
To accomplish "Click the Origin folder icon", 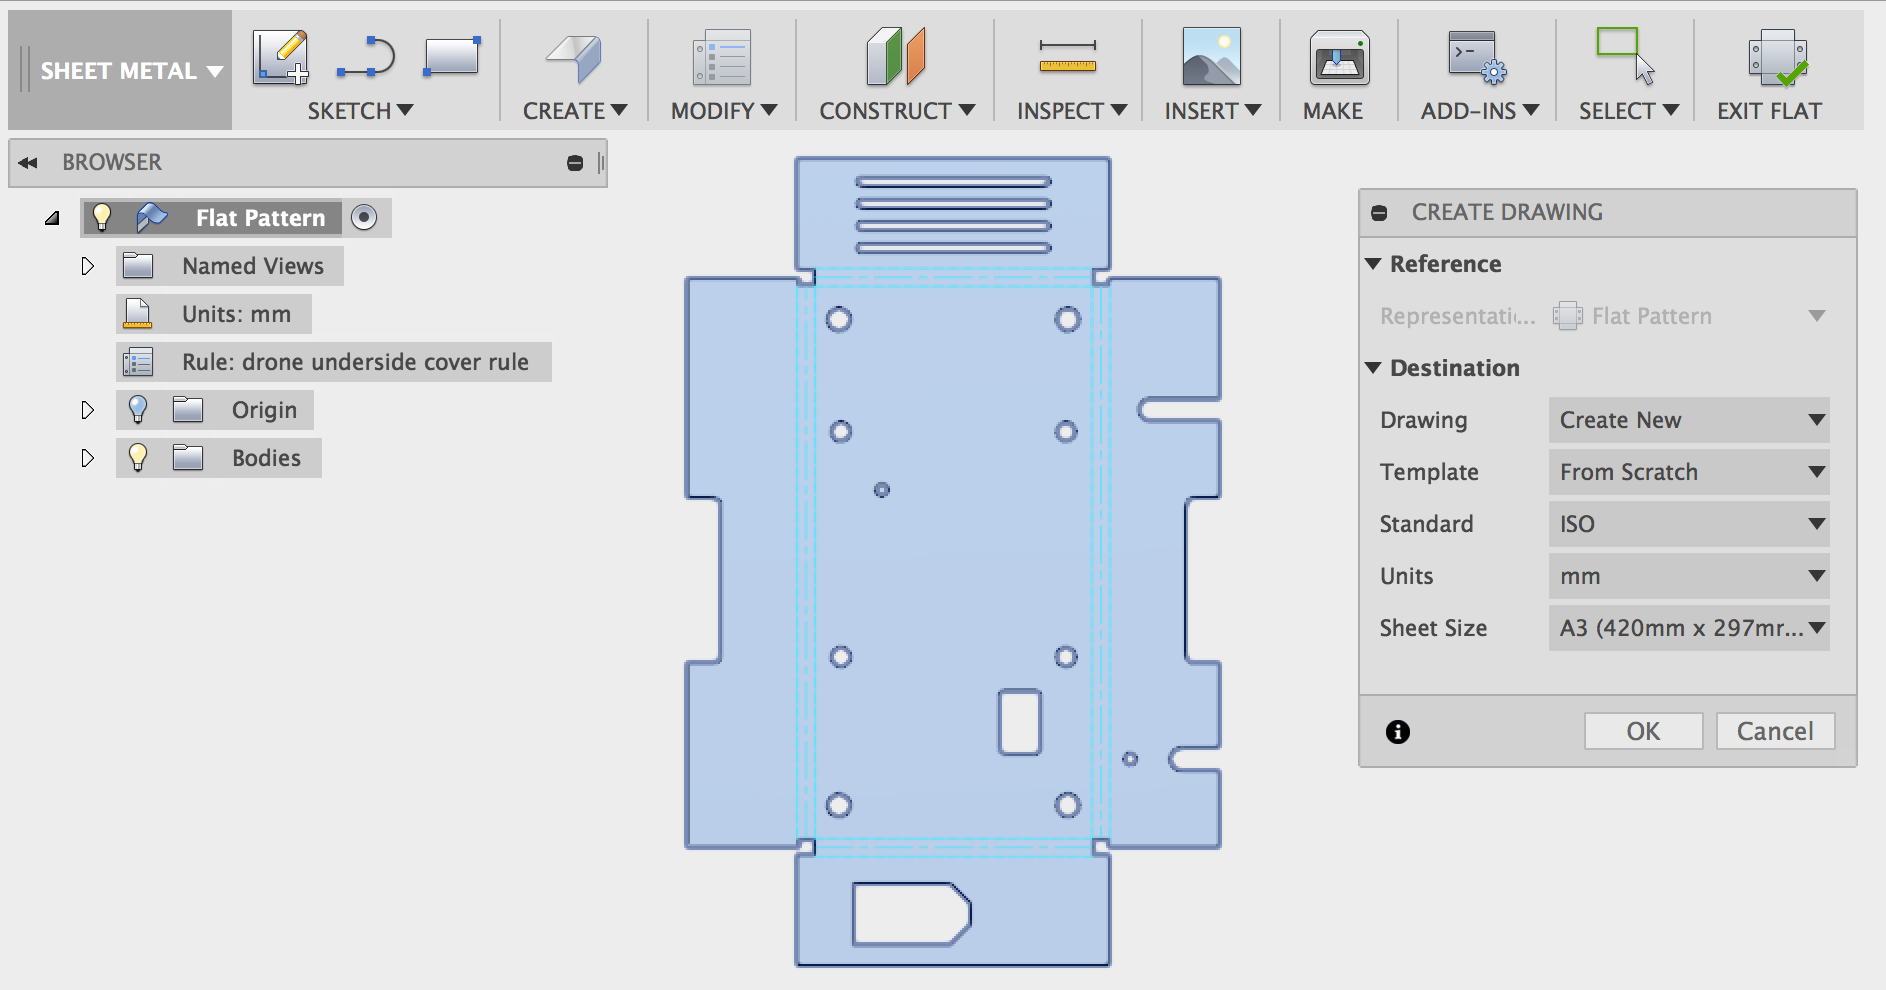I will coord(188,410).
